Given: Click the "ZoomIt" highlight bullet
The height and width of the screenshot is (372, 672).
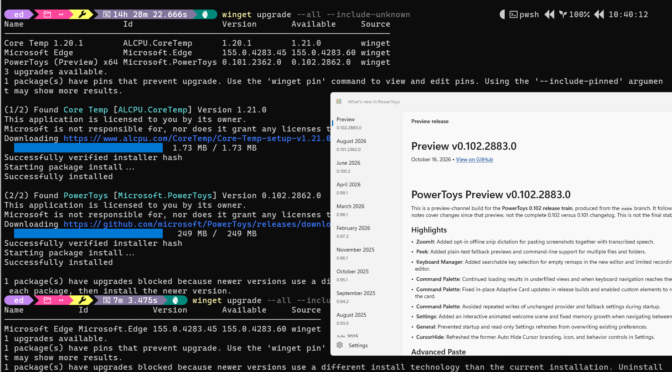Looking at the screenshot, I should tap(535, 242).
